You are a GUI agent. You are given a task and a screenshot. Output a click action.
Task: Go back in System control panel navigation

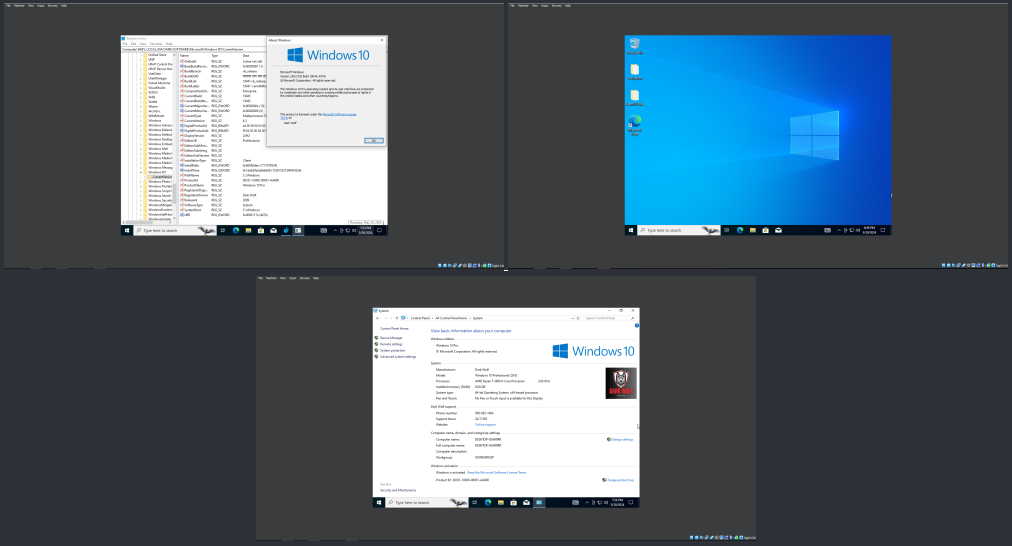[x=378, y=318]
